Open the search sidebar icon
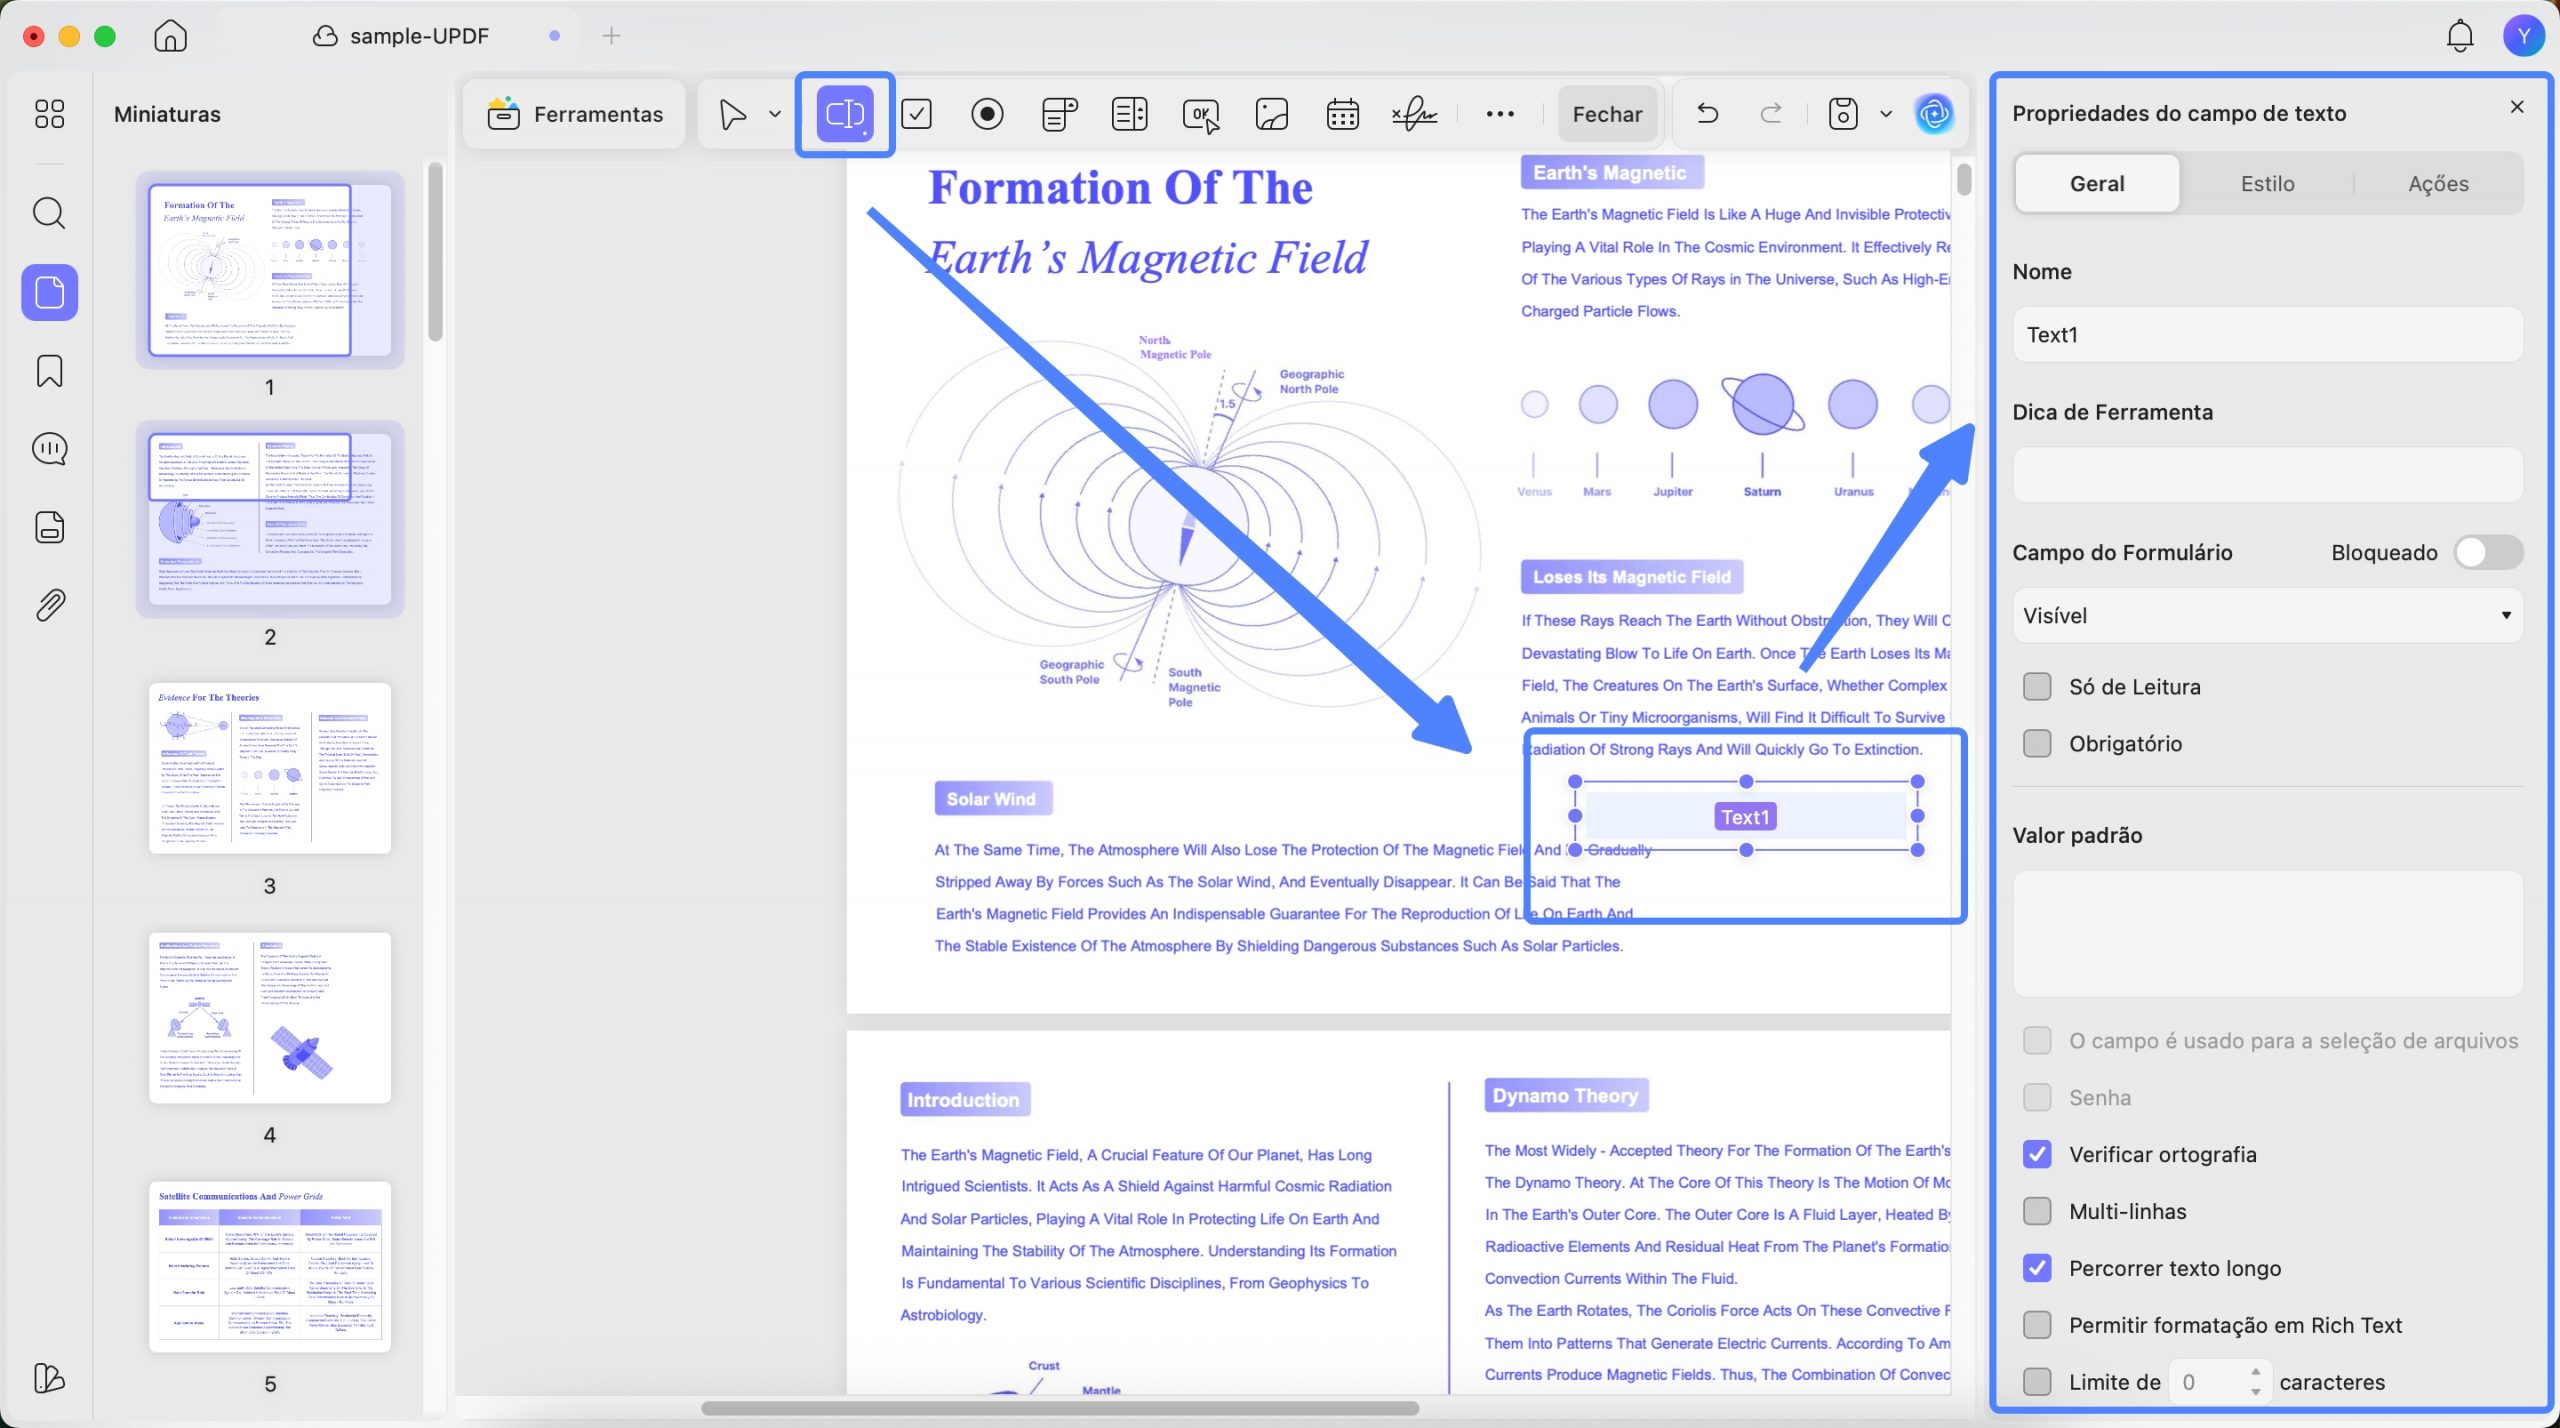 [49, 213]
